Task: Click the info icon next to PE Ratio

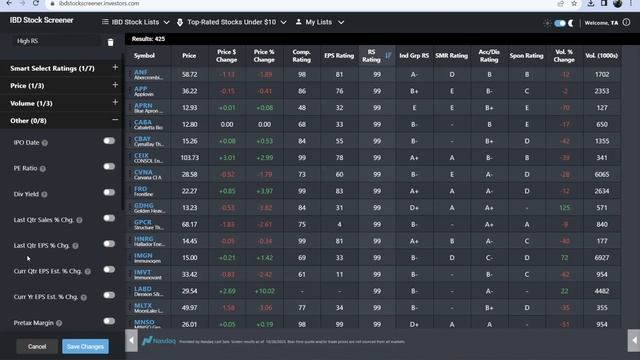Action: click(x=43, y=169)
